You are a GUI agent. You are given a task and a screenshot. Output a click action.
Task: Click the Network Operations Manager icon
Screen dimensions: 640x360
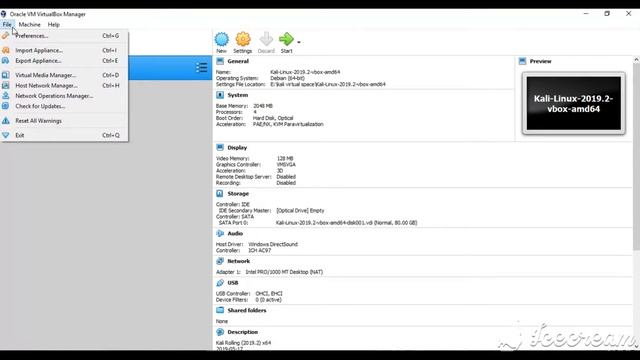pyautogui.click(x=5, y=96)
